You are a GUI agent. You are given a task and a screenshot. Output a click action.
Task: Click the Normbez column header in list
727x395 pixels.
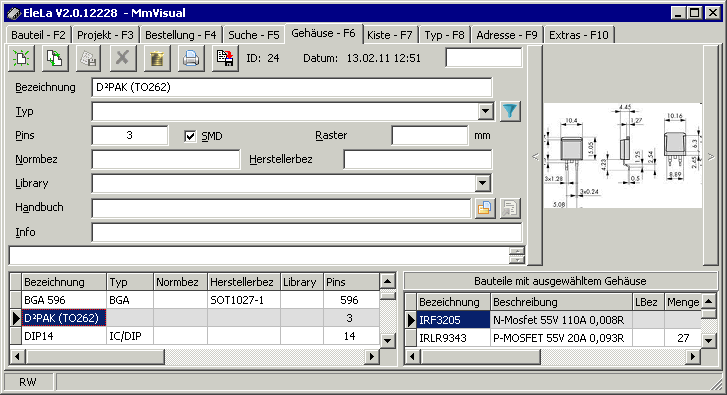click(180, 282)
